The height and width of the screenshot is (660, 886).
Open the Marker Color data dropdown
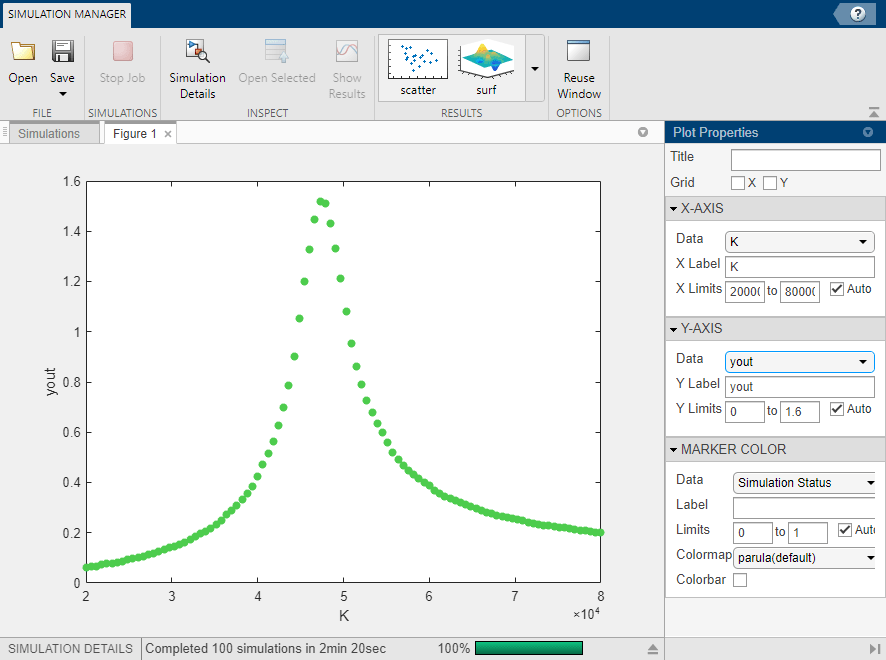803,482
